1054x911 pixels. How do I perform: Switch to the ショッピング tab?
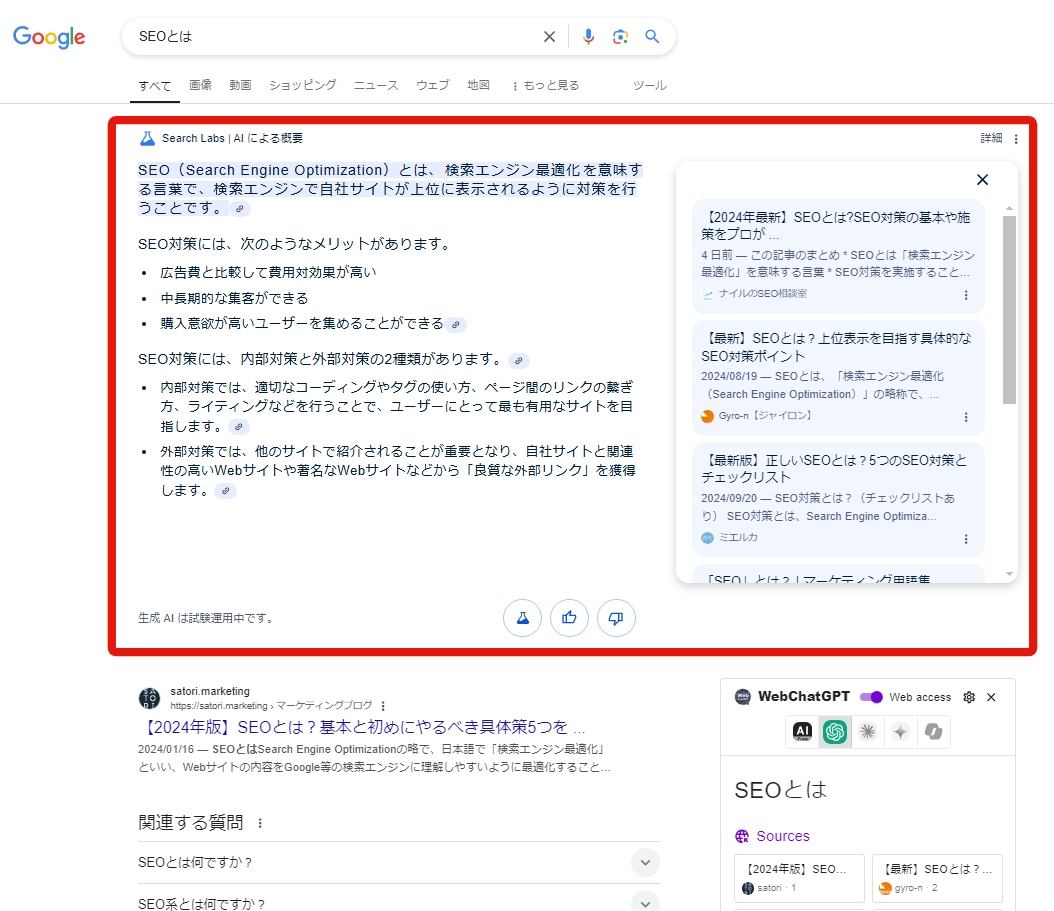(302, 85)
